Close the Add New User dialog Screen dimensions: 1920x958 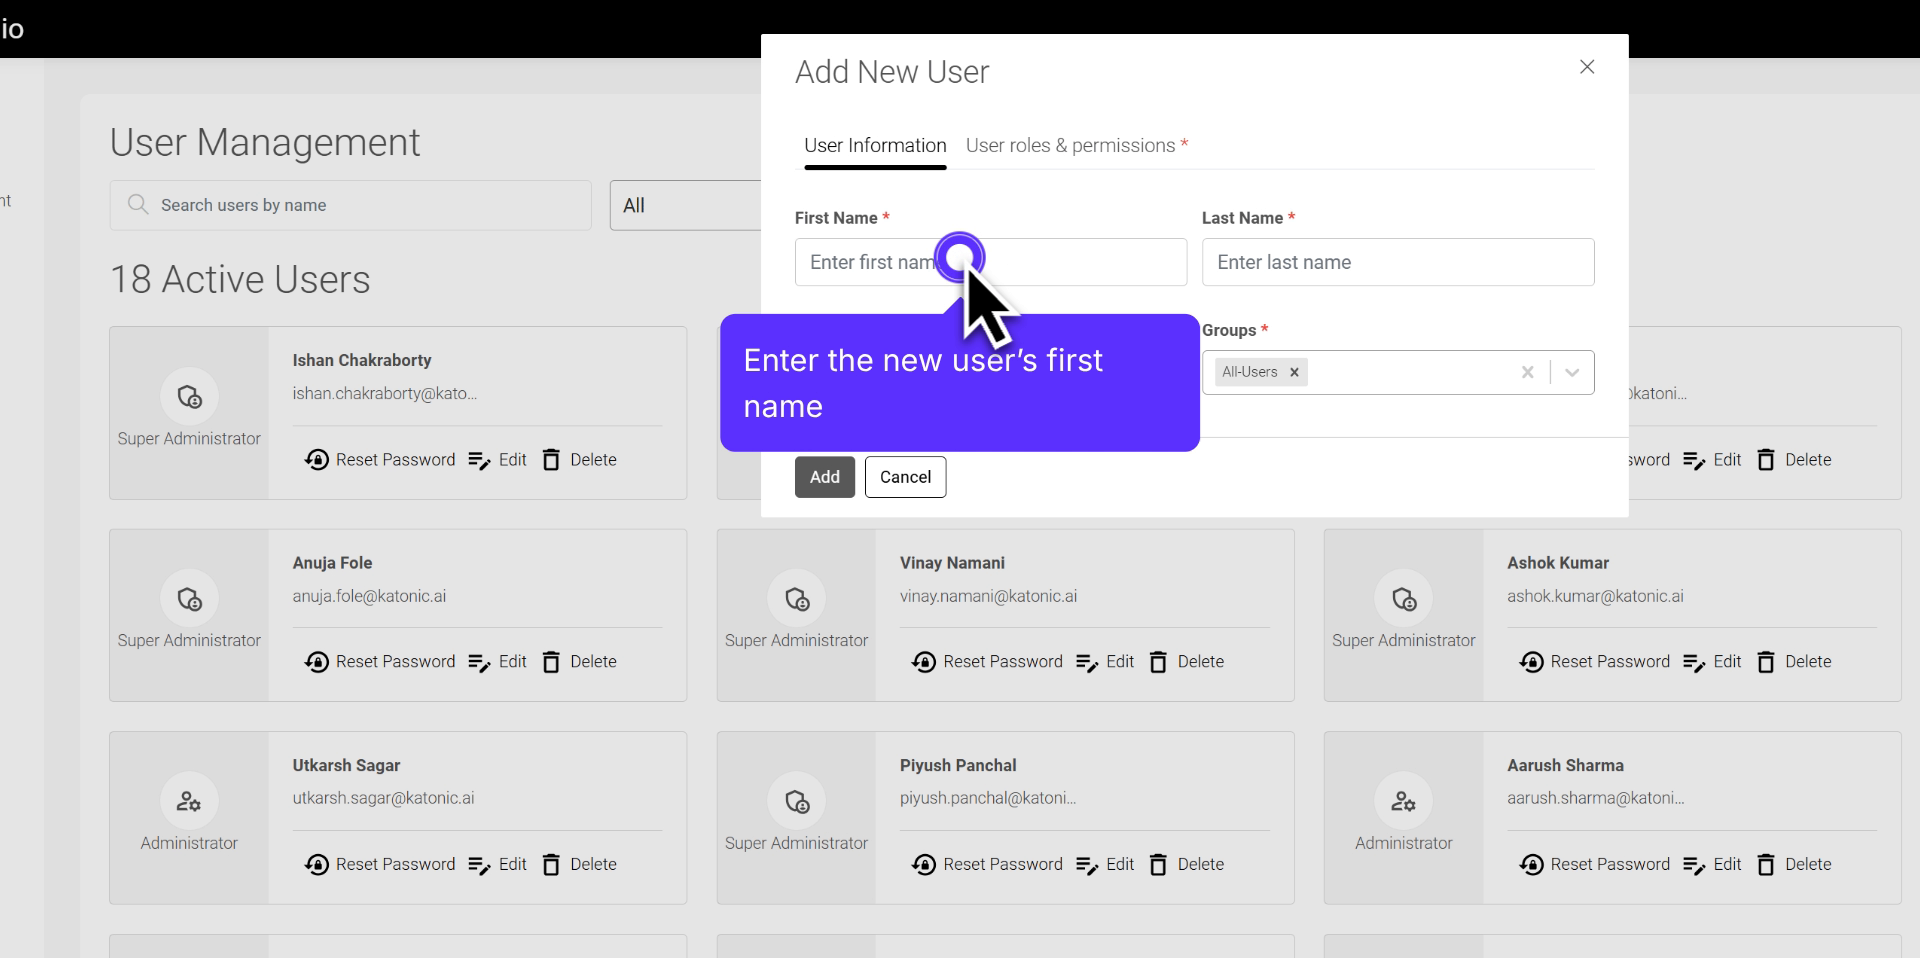tap(1587, 67)
